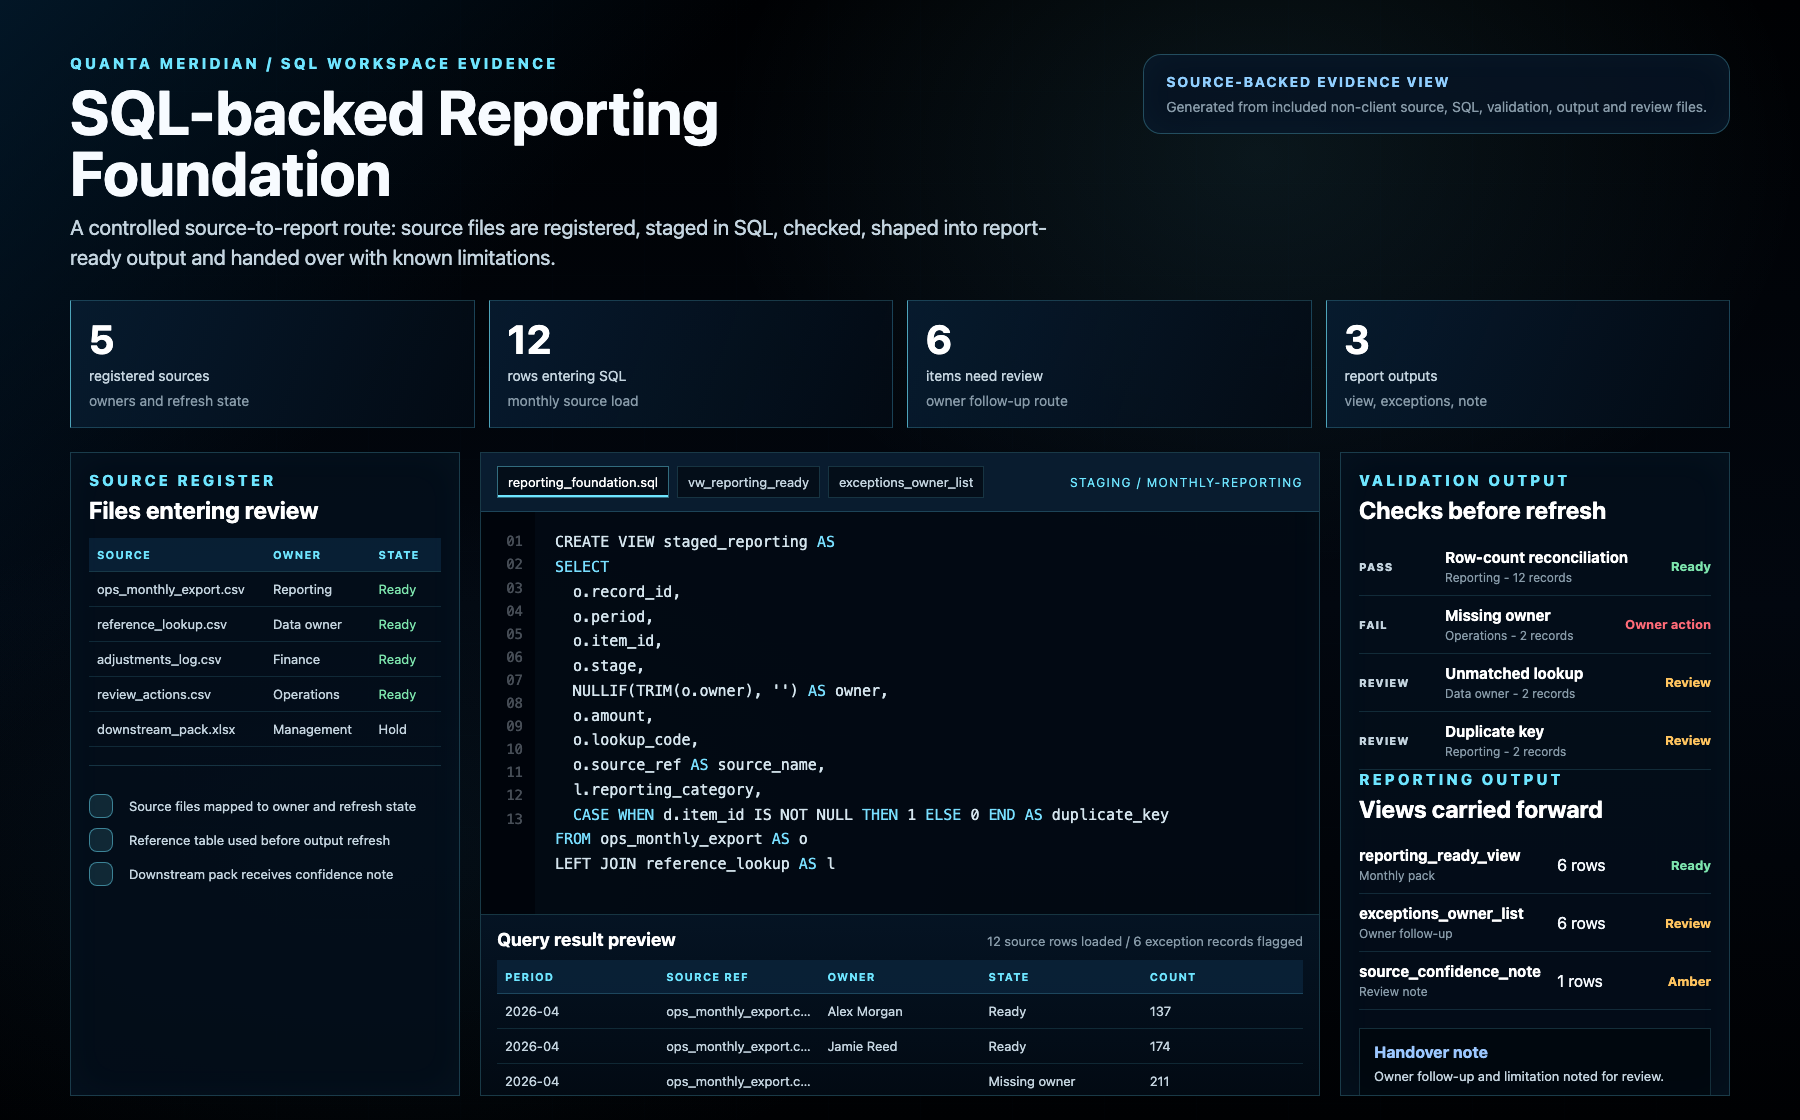The width and height of the screenshot is (1800, 1120).
Task: Click review_actions.csv in the files list
Action: pos(154,695)
